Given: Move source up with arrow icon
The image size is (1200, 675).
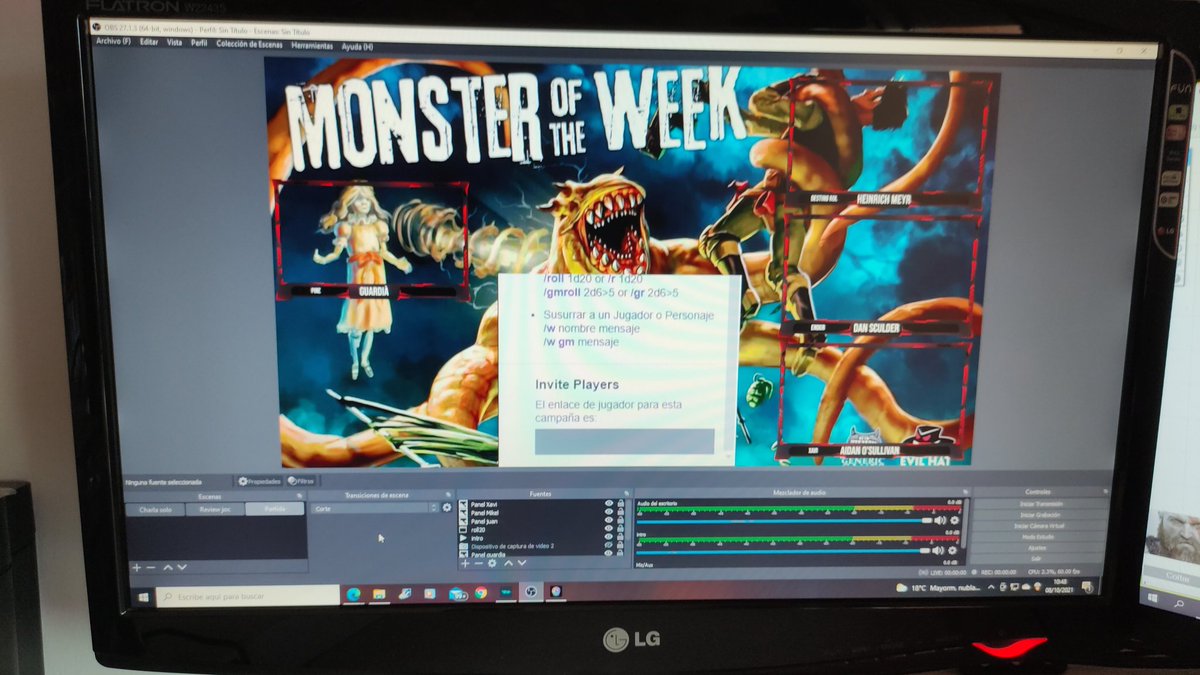Looking at the screenshot, I should click(508, 563).
